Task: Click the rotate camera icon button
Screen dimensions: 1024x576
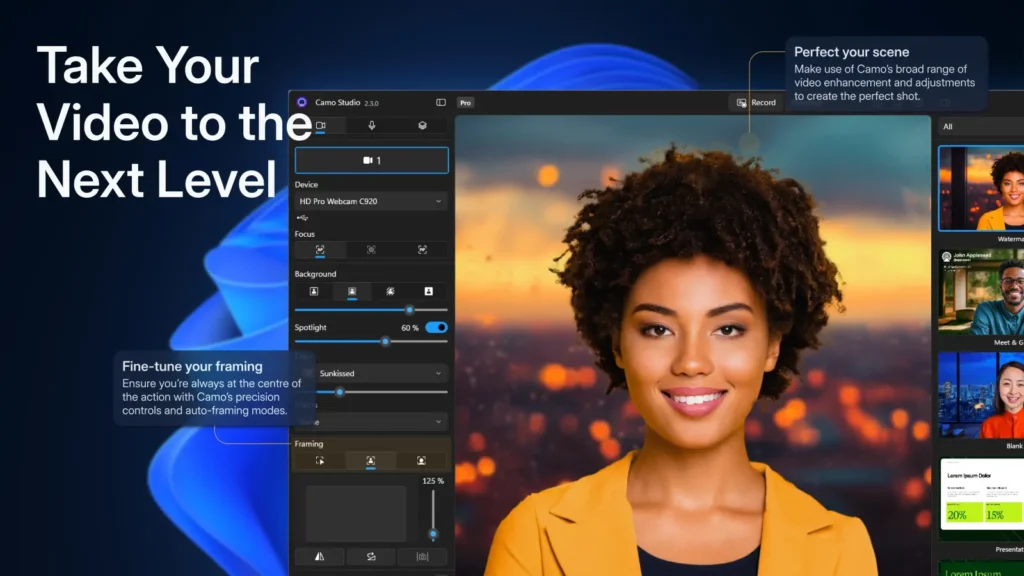Action: [371, 557]
